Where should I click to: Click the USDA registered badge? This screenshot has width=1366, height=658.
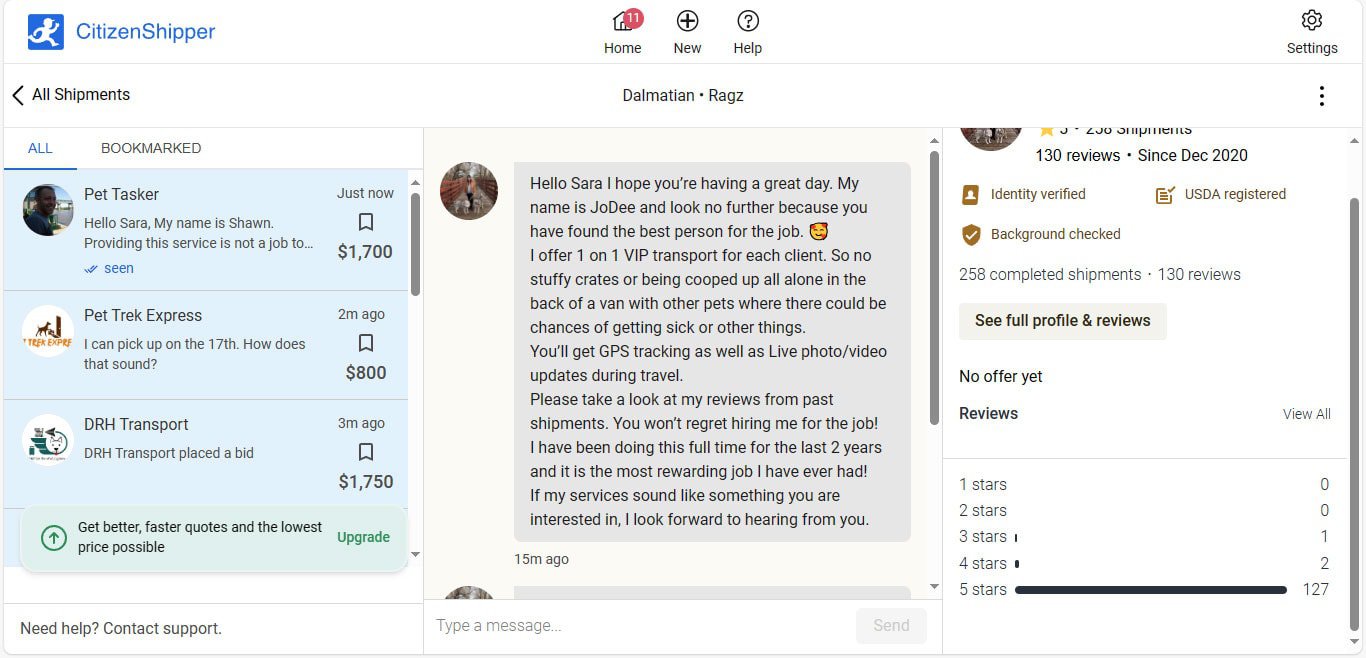[1220, 194]
